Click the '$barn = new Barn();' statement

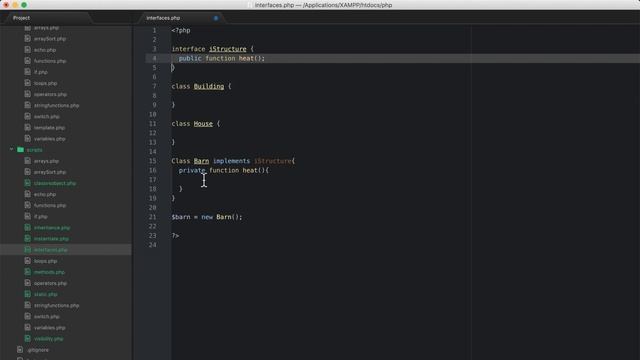(207, 217)
